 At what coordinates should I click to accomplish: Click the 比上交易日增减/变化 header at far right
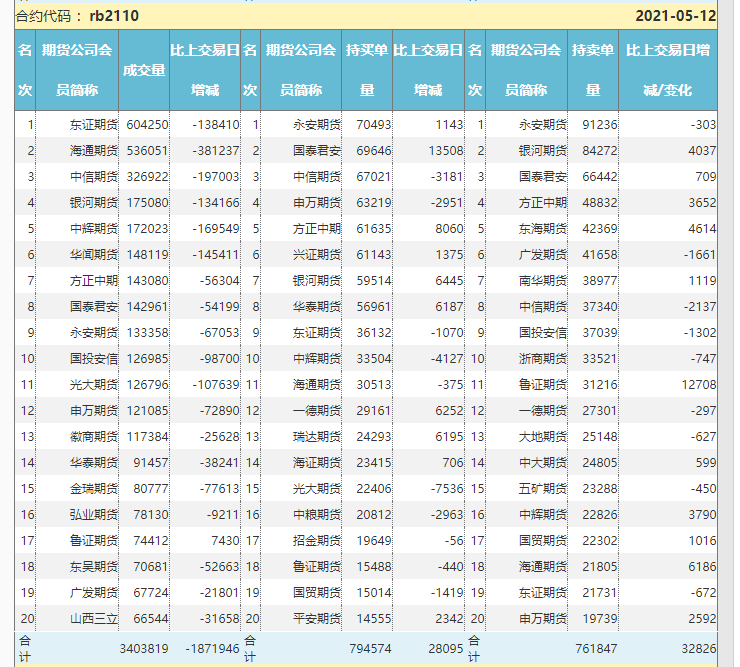(x=668, y=70)
